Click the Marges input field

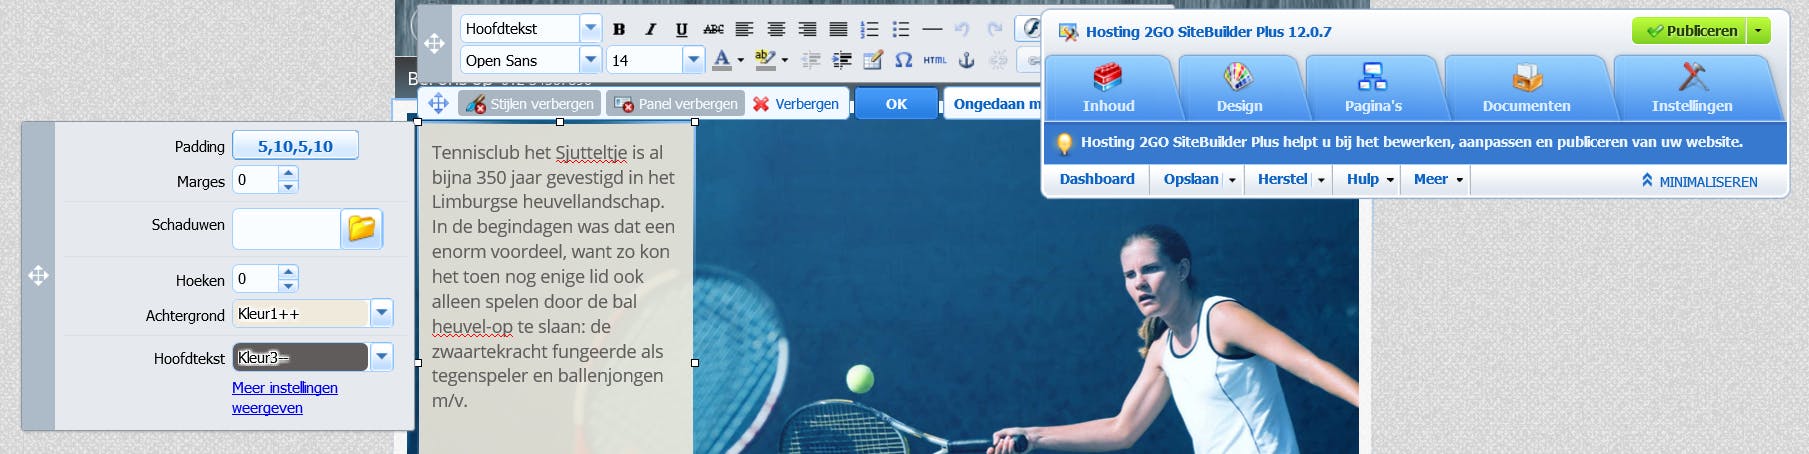coord(255,180)
